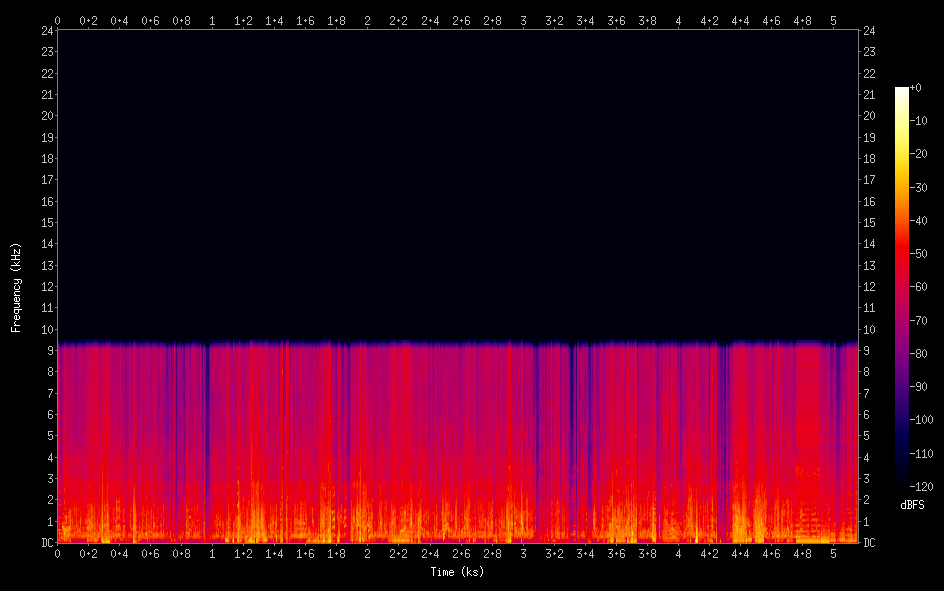Viewport: 944px width, 591px height.
Task: Click the "Time (ks)" axis title
Action: click(457, 572)
